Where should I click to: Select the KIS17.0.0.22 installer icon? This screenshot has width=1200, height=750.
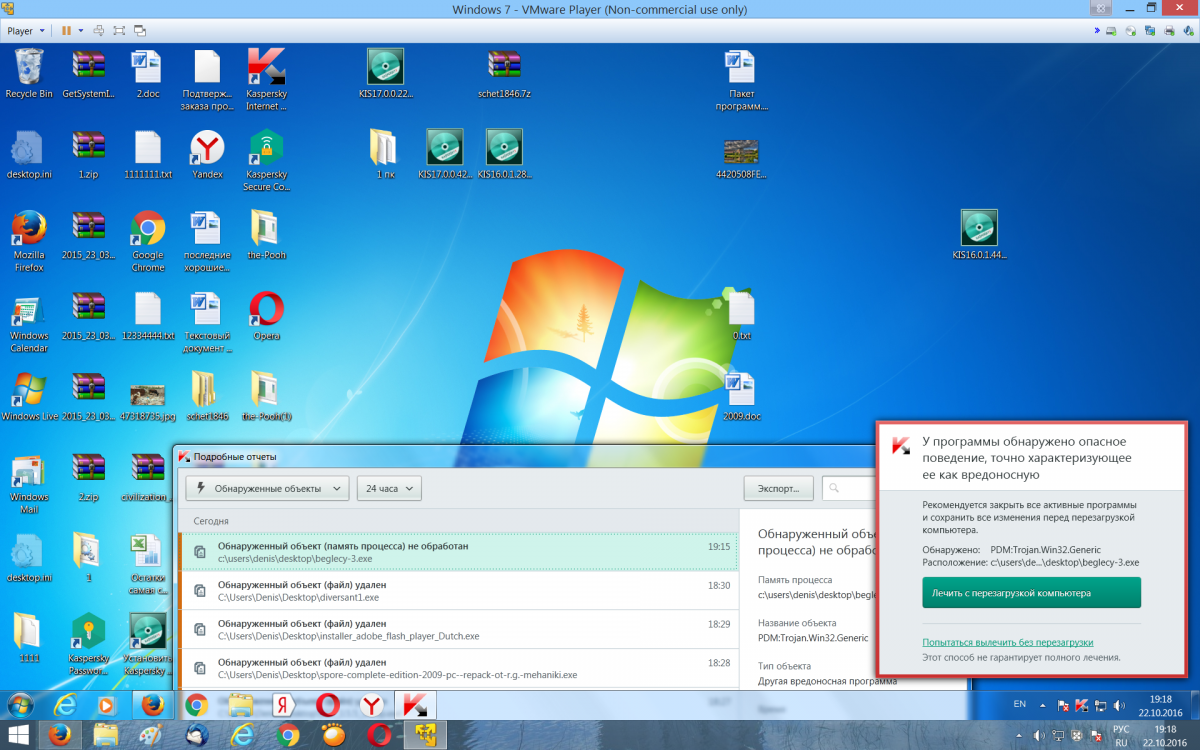385,73
